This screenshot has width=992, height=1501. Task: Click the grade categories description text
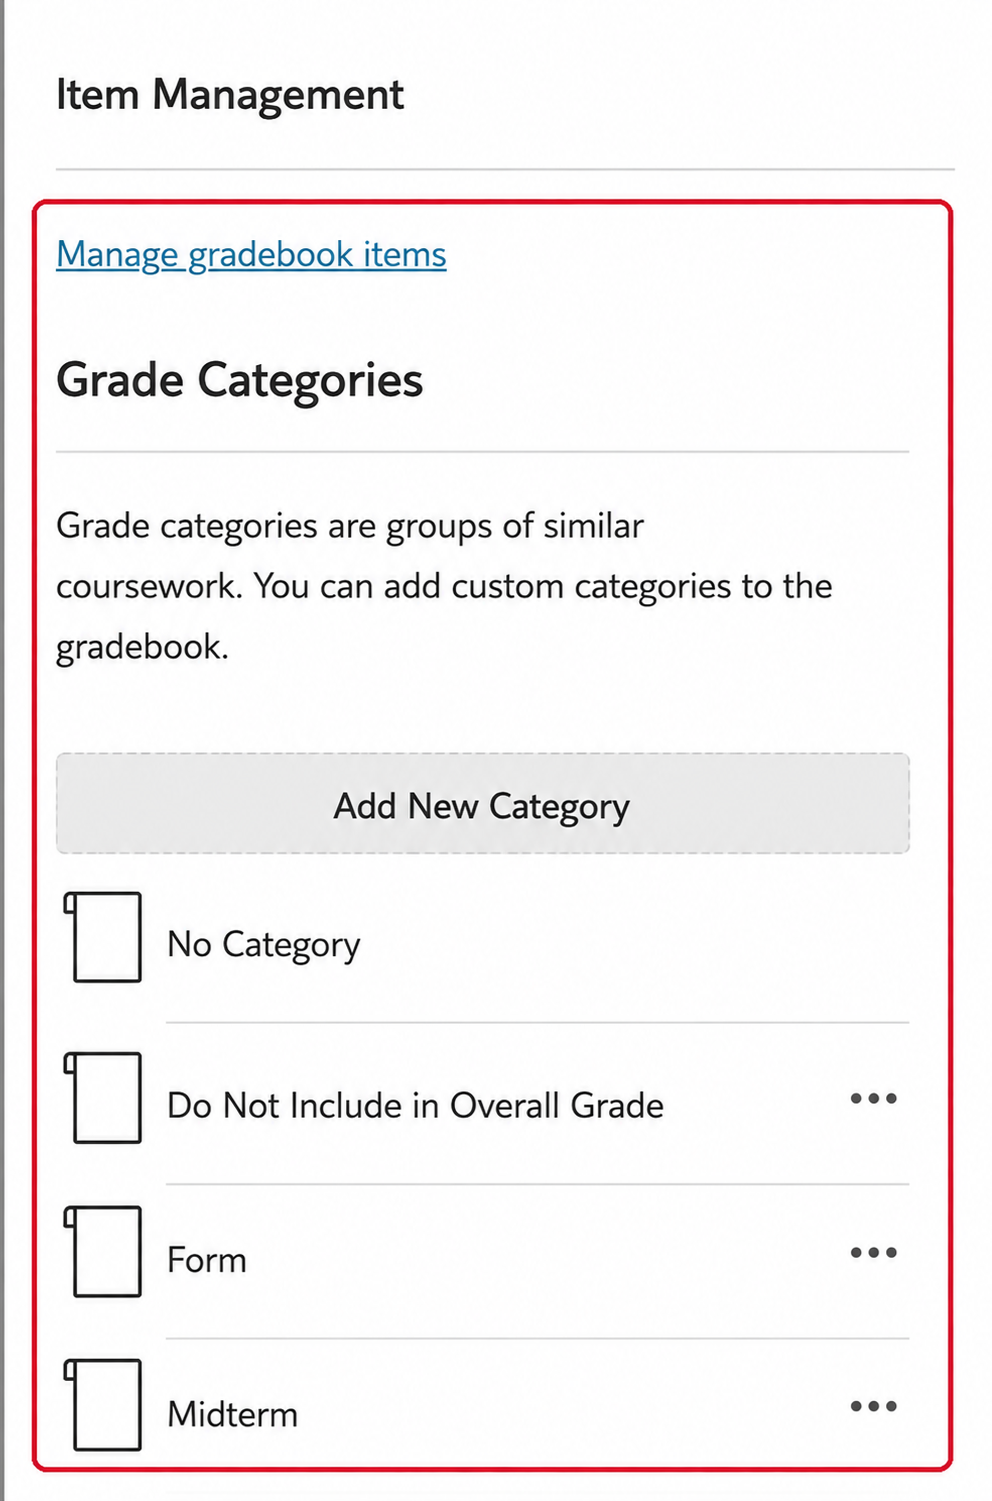tap(444, 586)
